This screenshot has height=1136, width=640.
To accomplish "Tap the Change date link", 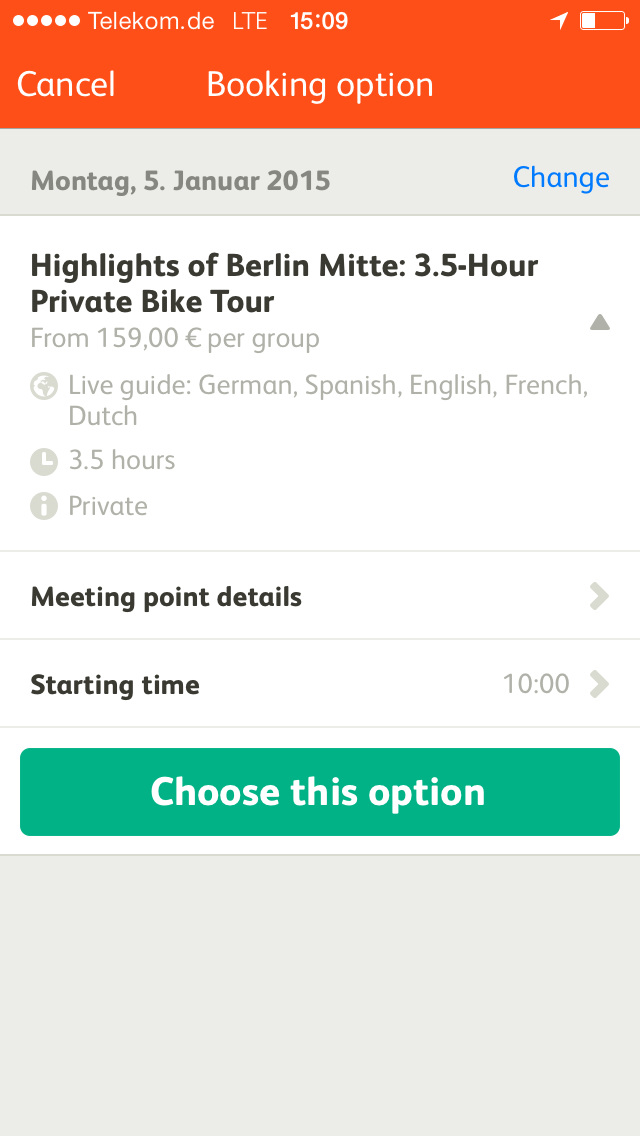I will pos(561,178).
